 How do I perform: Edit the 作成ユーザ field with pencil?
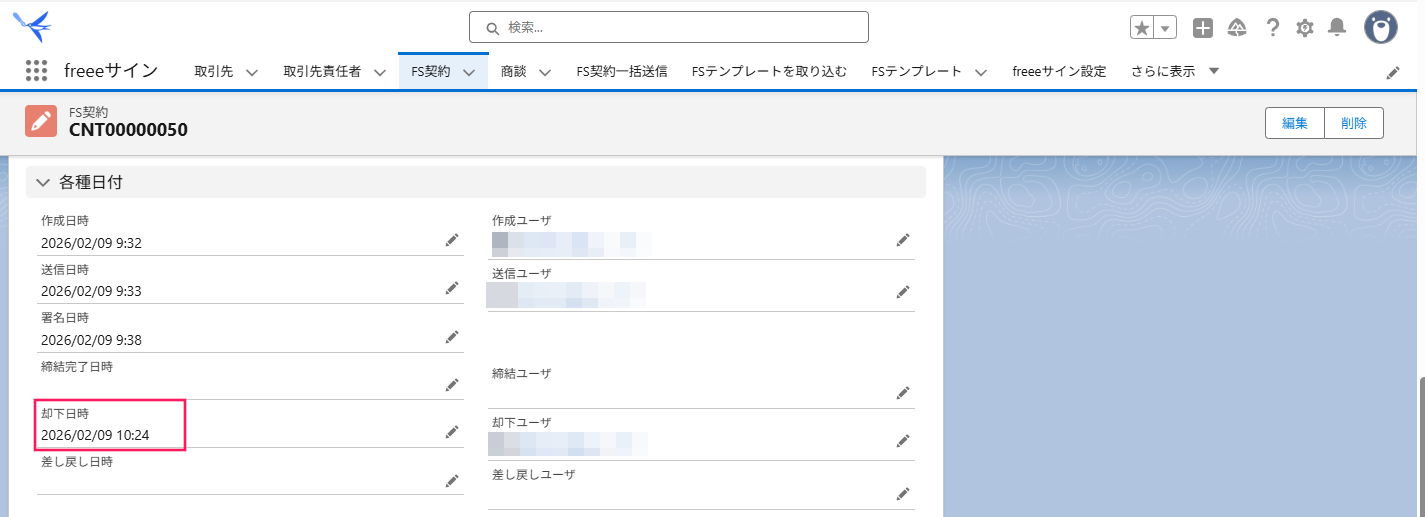[x=903, y=240]
